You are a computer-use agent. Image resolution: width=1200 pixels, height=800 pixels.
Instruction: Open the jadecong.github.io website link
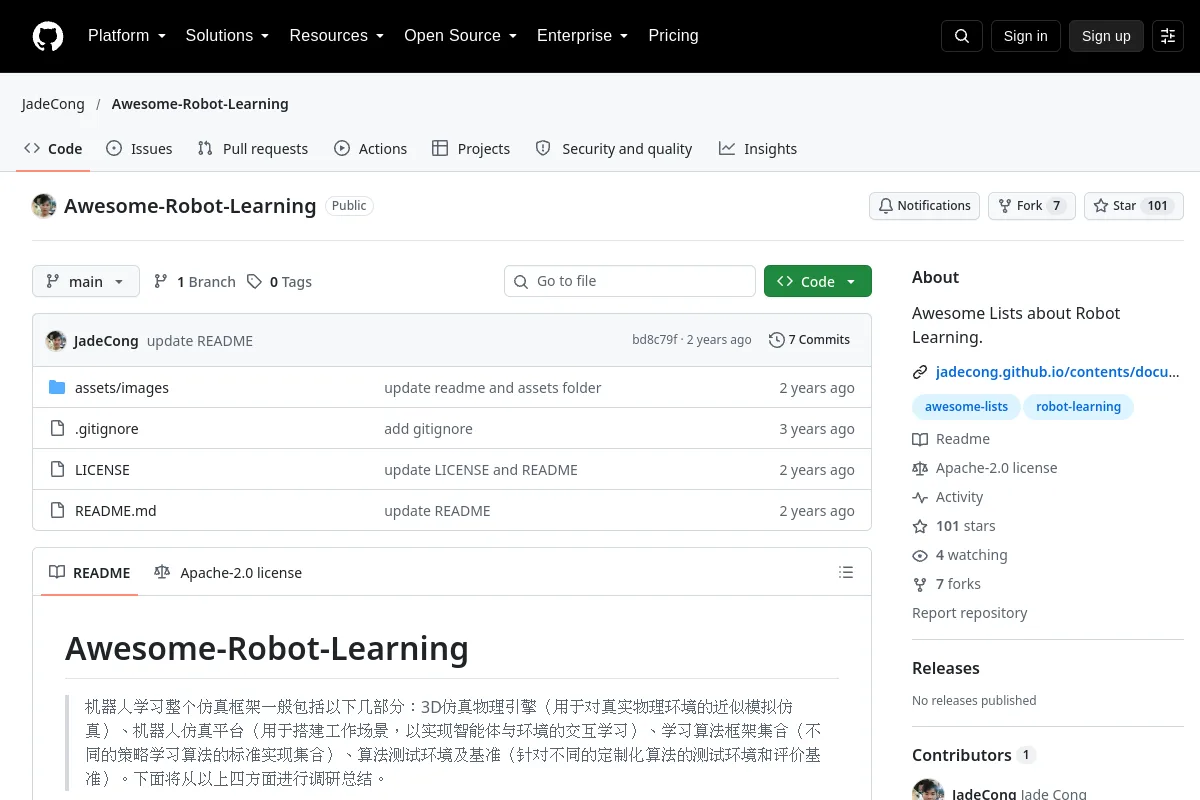point(1058,372)
